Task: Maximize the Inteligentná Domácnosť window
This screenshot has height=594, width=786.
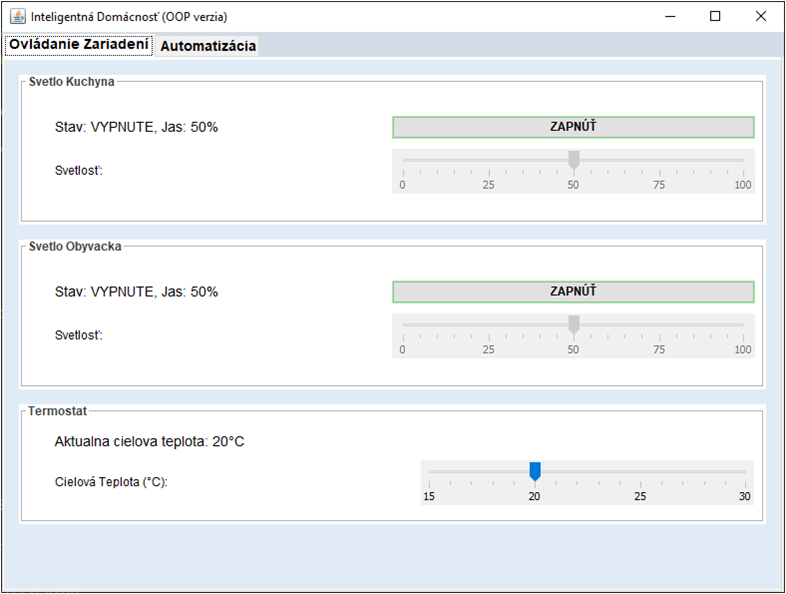Action: [715, 16]
